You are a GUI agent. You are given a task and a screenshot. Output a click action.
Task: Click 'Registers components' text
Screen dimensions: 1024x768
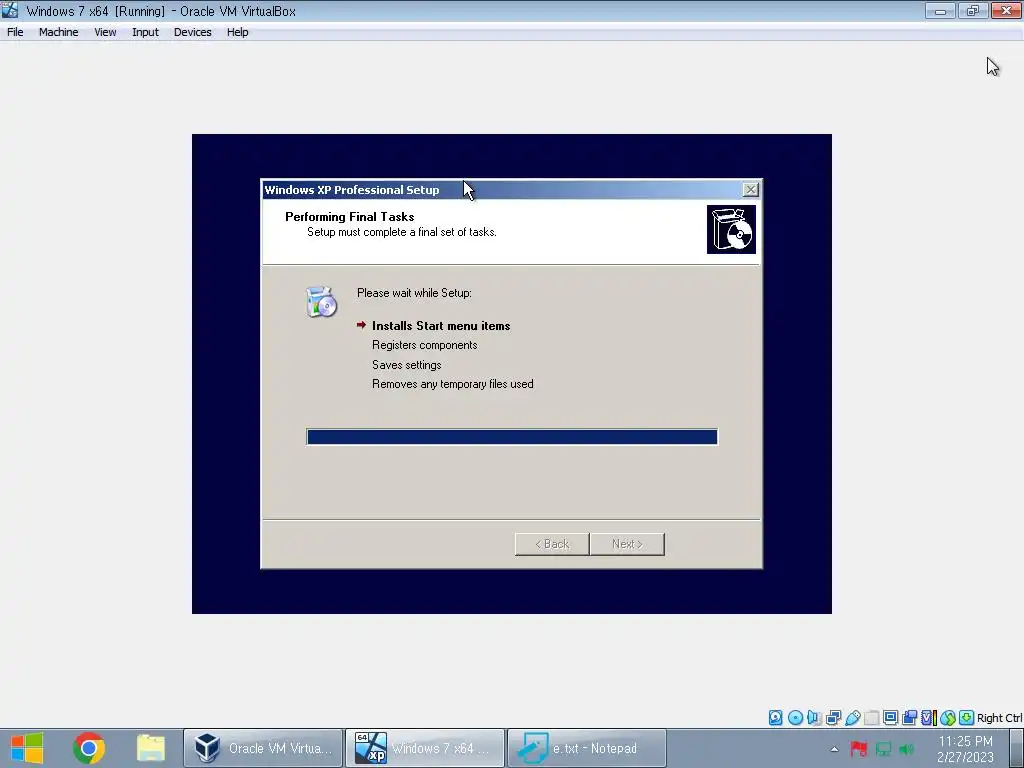pyautogui.click(x=424, y=345)
